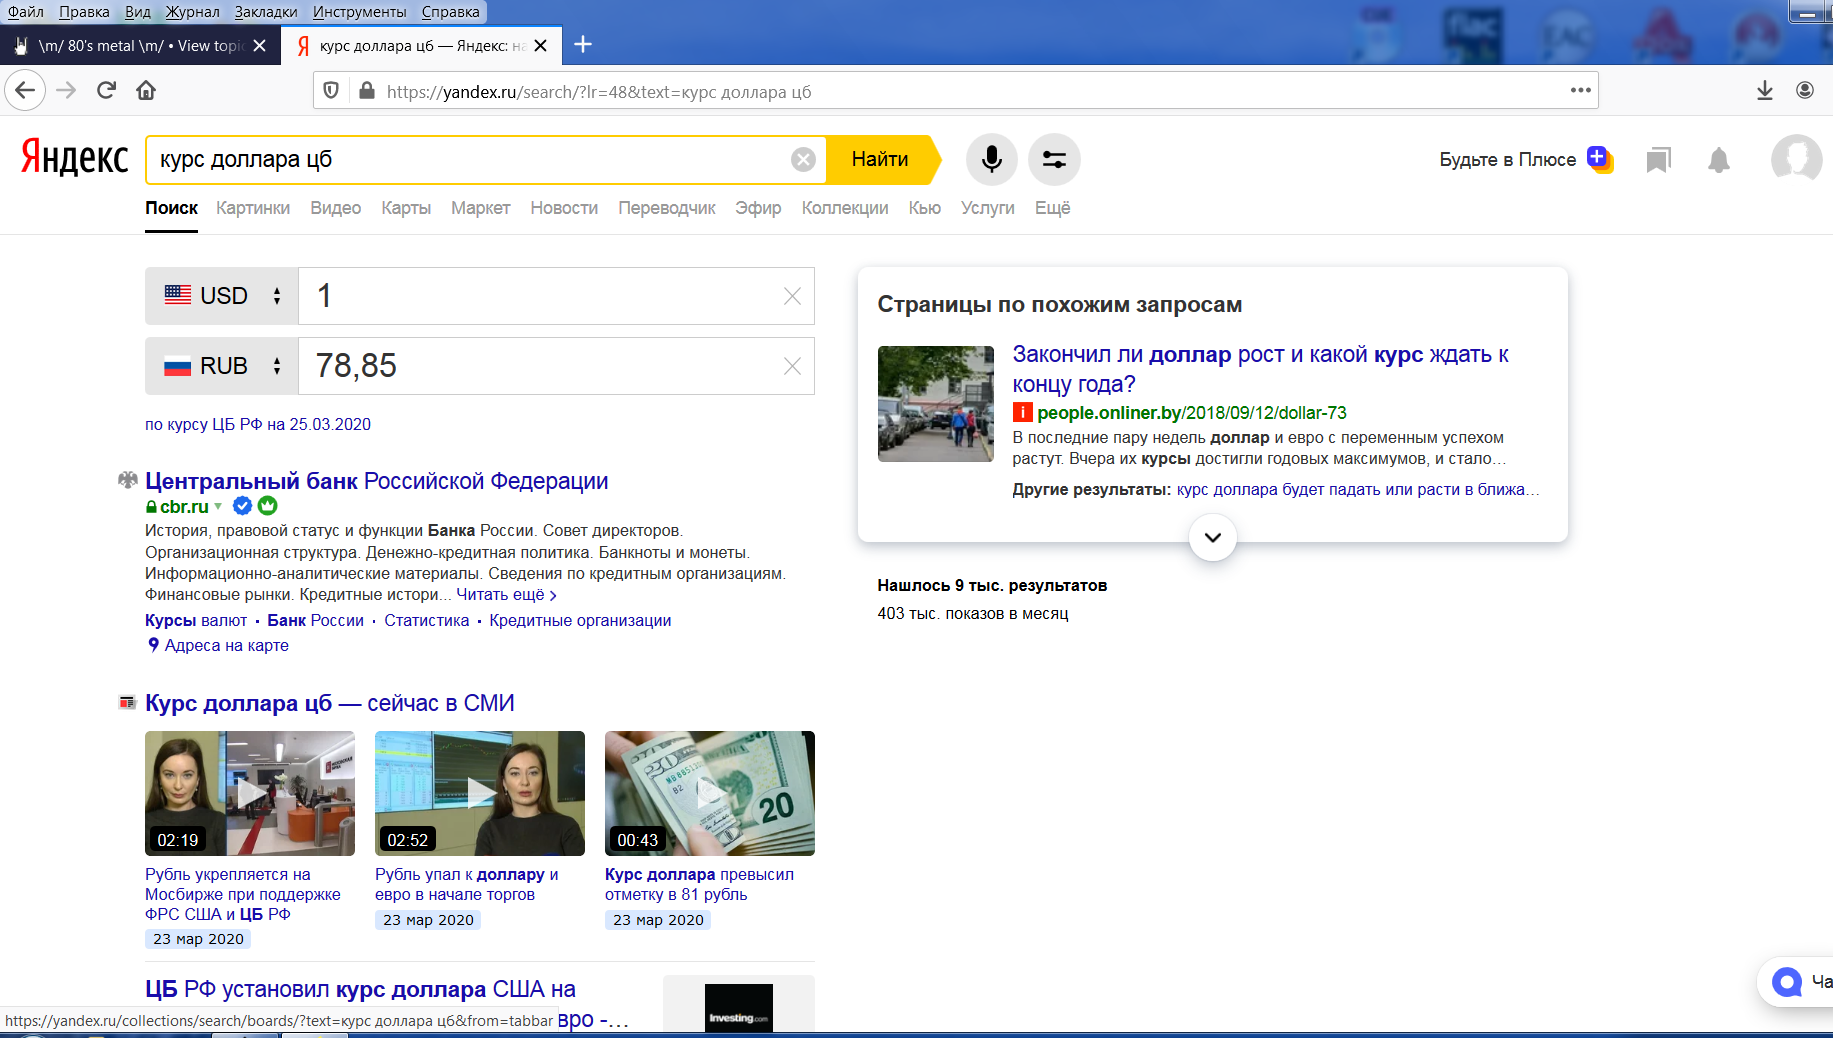Viewport: 1833px width, 1038px height.
Task: Open a new browser tab
Action: [x=583, y=45]
